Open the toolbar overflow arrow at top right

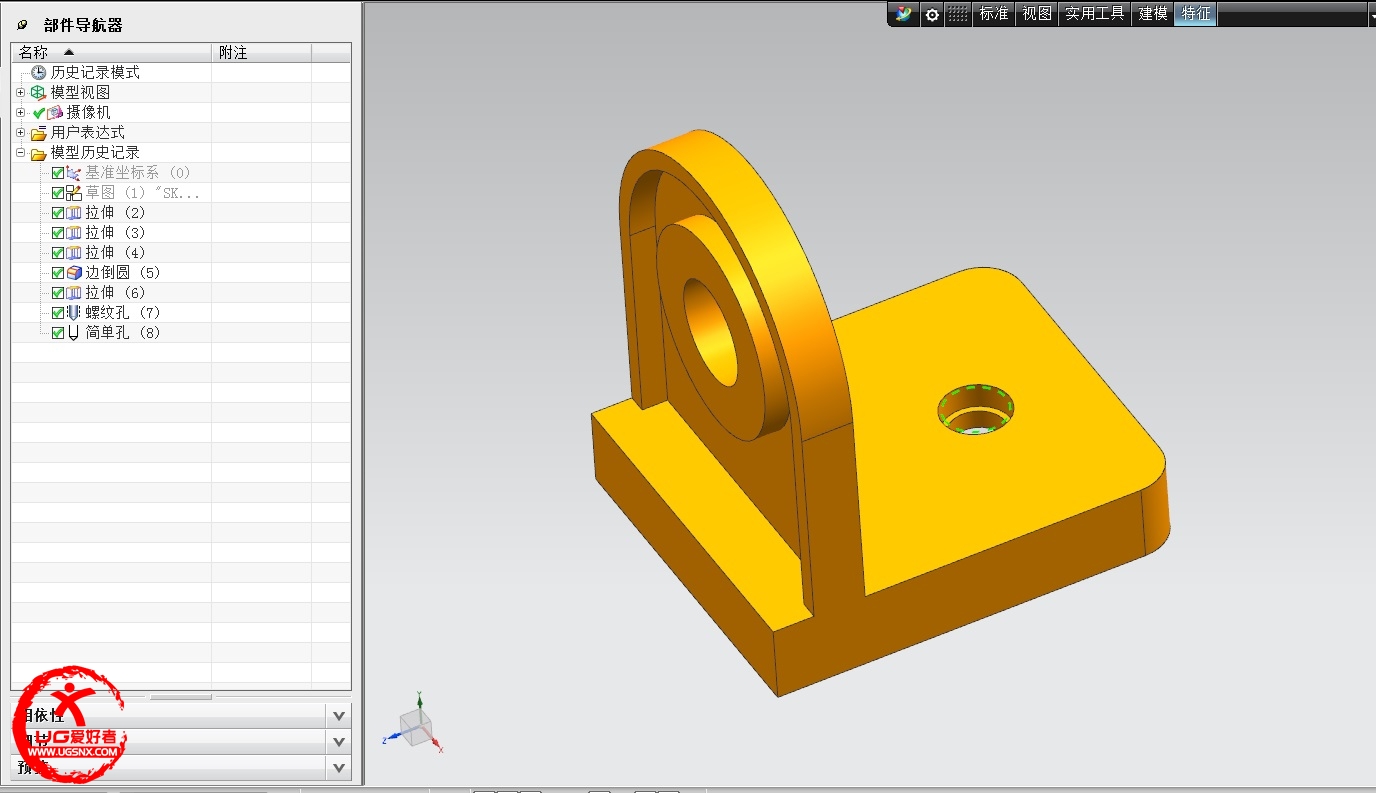click(x=1371, y=14)
